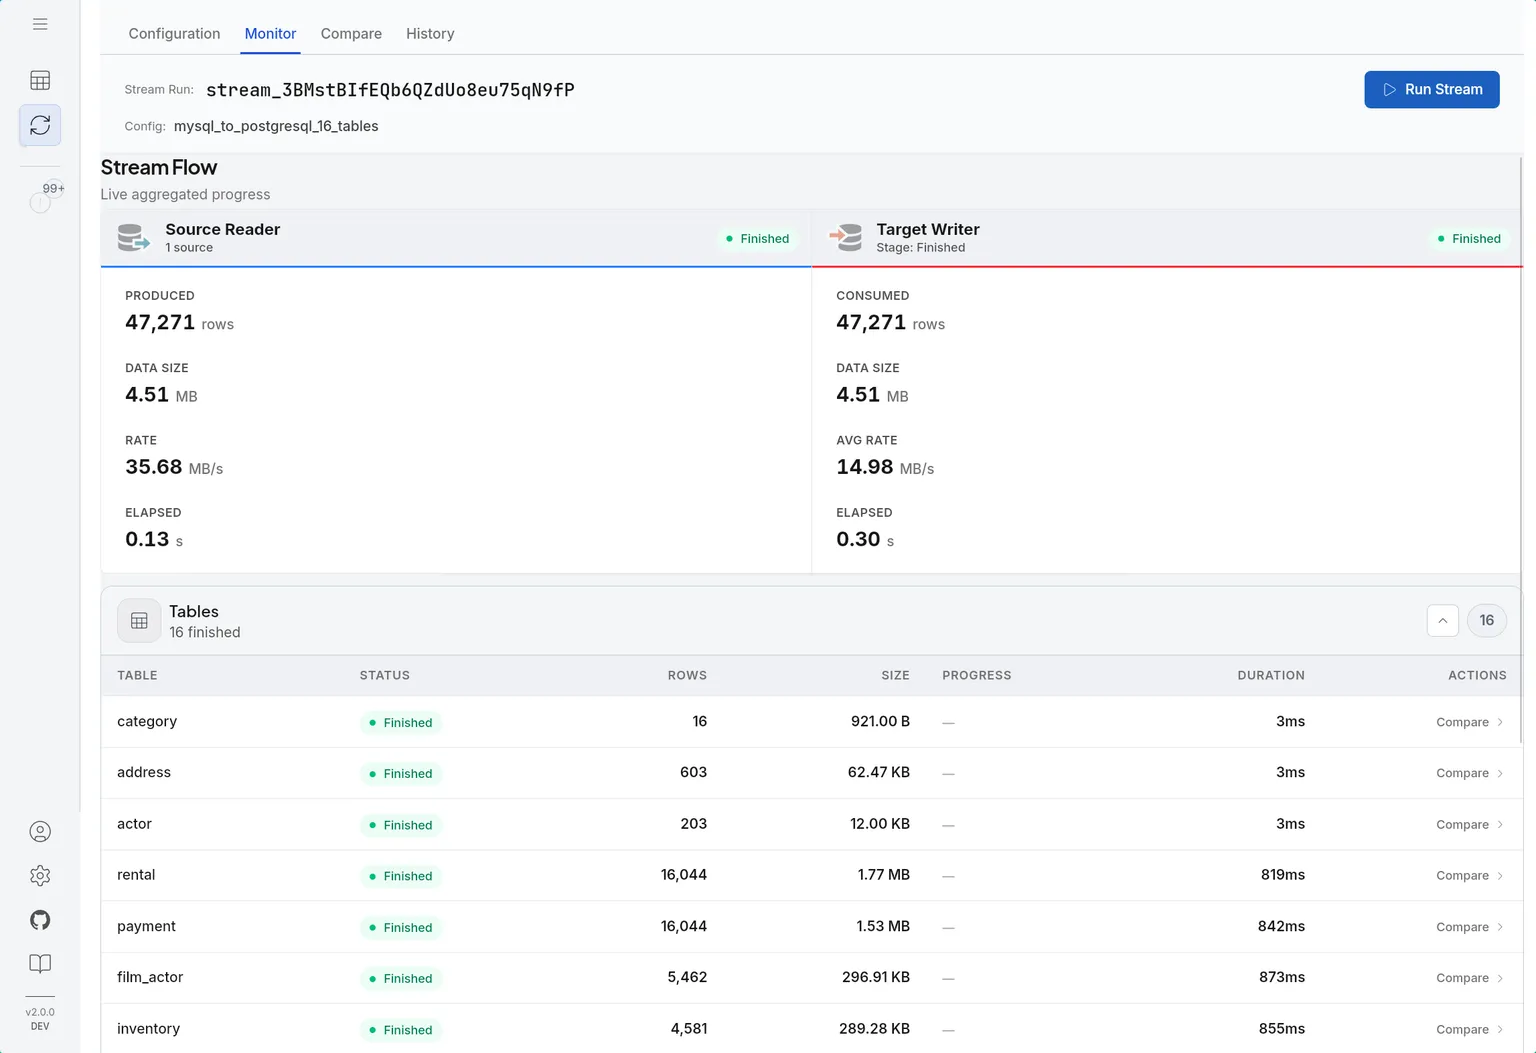
Task: Click the Run Stream button
Action: 1431,90
